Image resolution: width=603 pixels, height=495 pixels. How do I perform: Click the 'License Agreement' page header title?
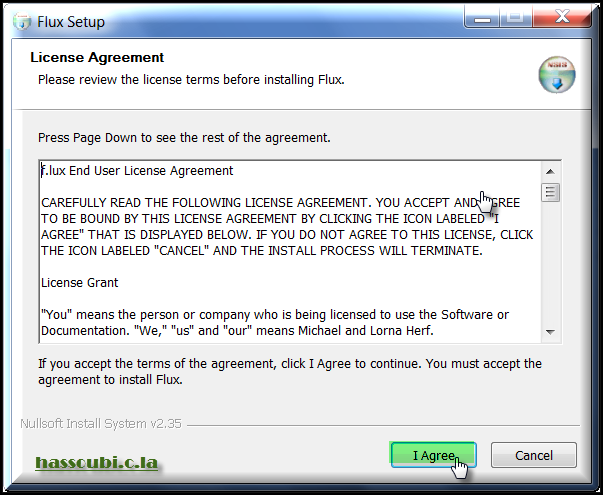(97, 57)
